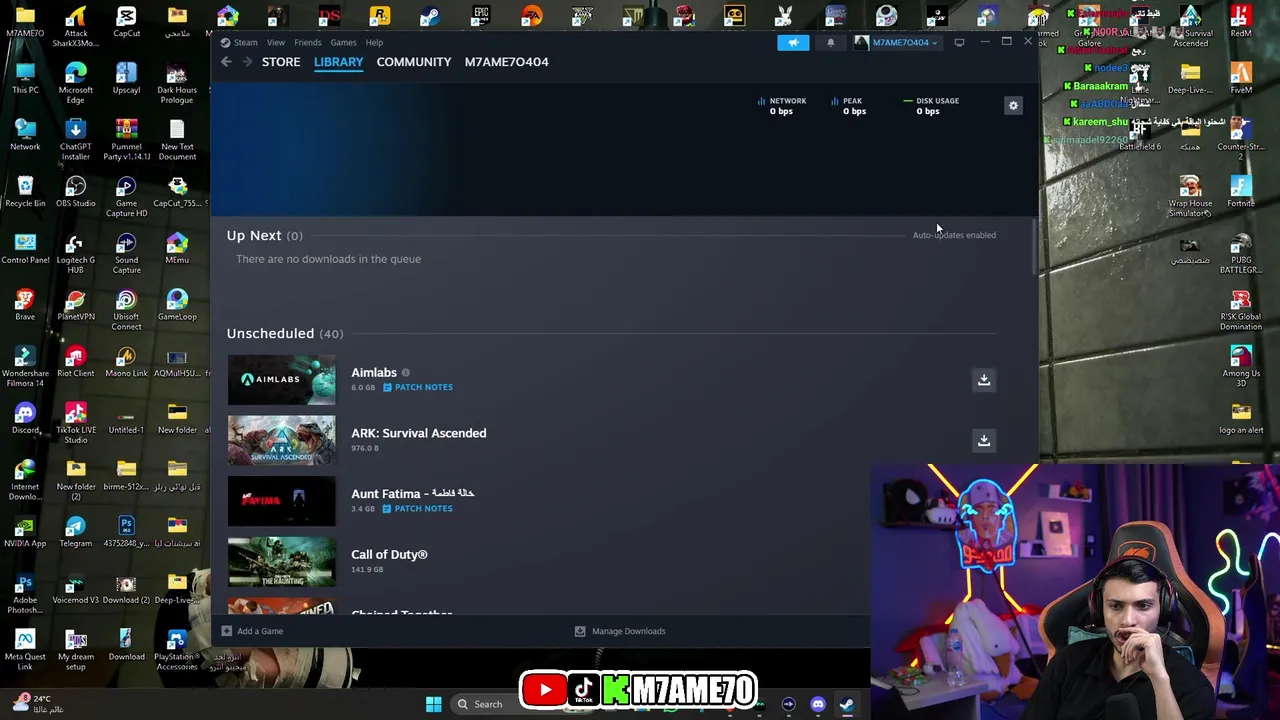
Task: Select the TikTok LIVE Studio desktop icon
Action: point(76,424)
